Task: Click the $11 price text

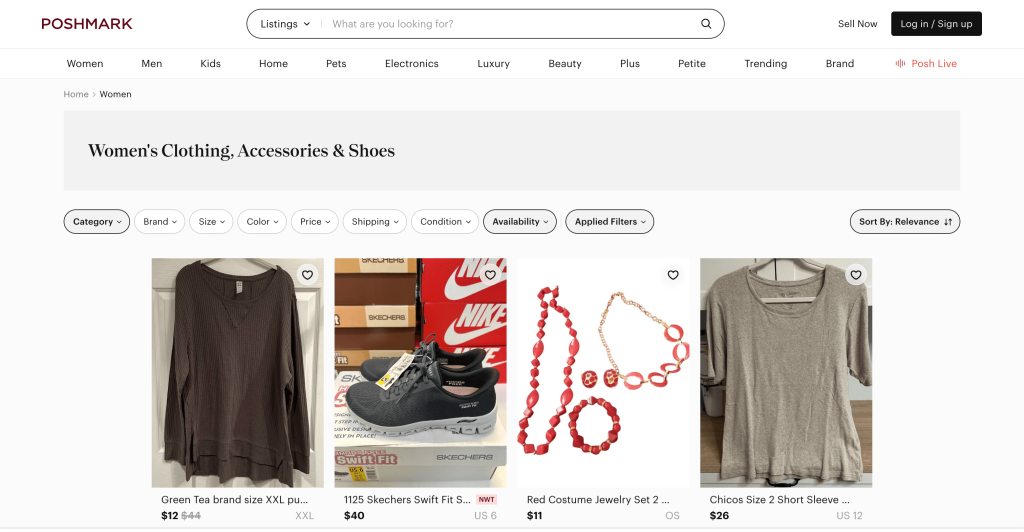Action: (534, 516)
